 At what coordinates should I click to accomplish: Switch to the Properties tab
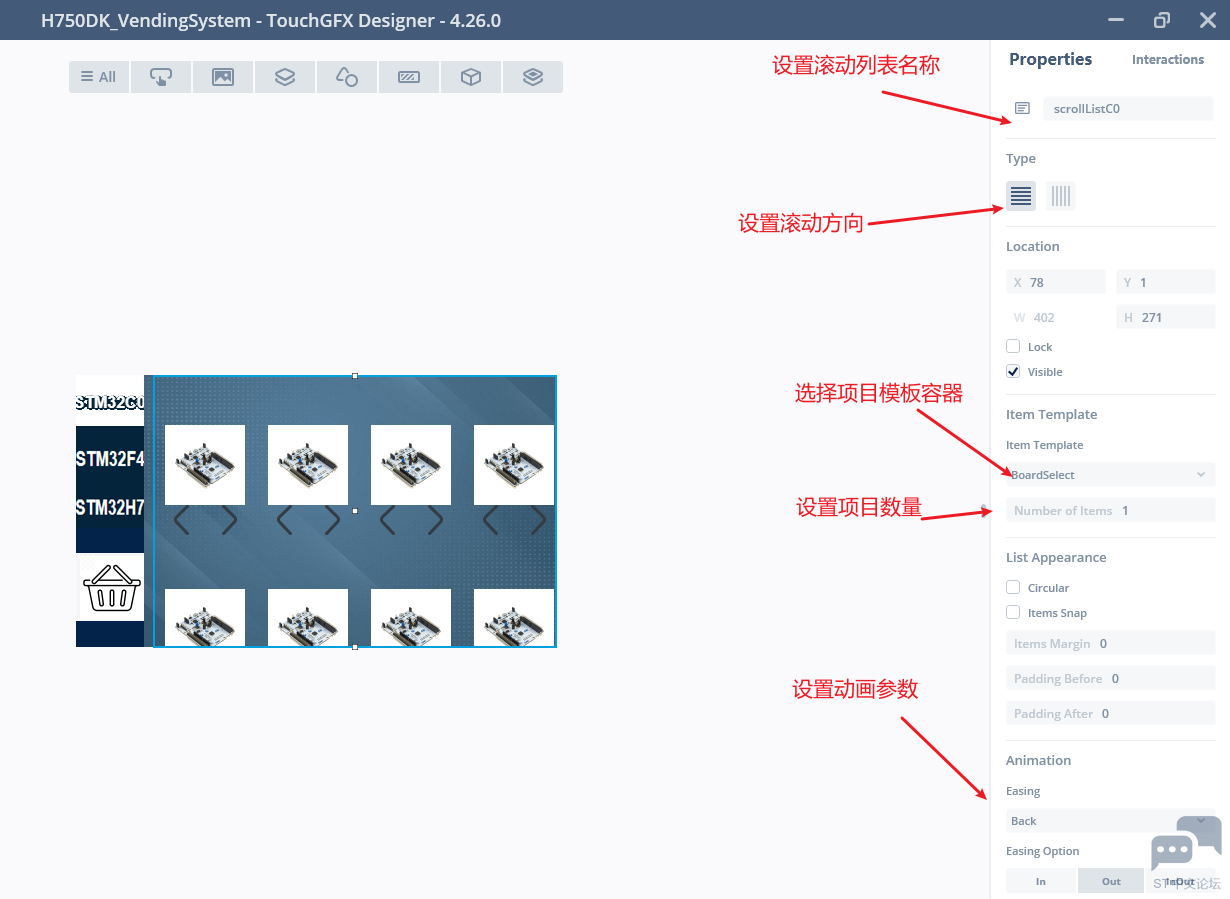(1050, 60)
